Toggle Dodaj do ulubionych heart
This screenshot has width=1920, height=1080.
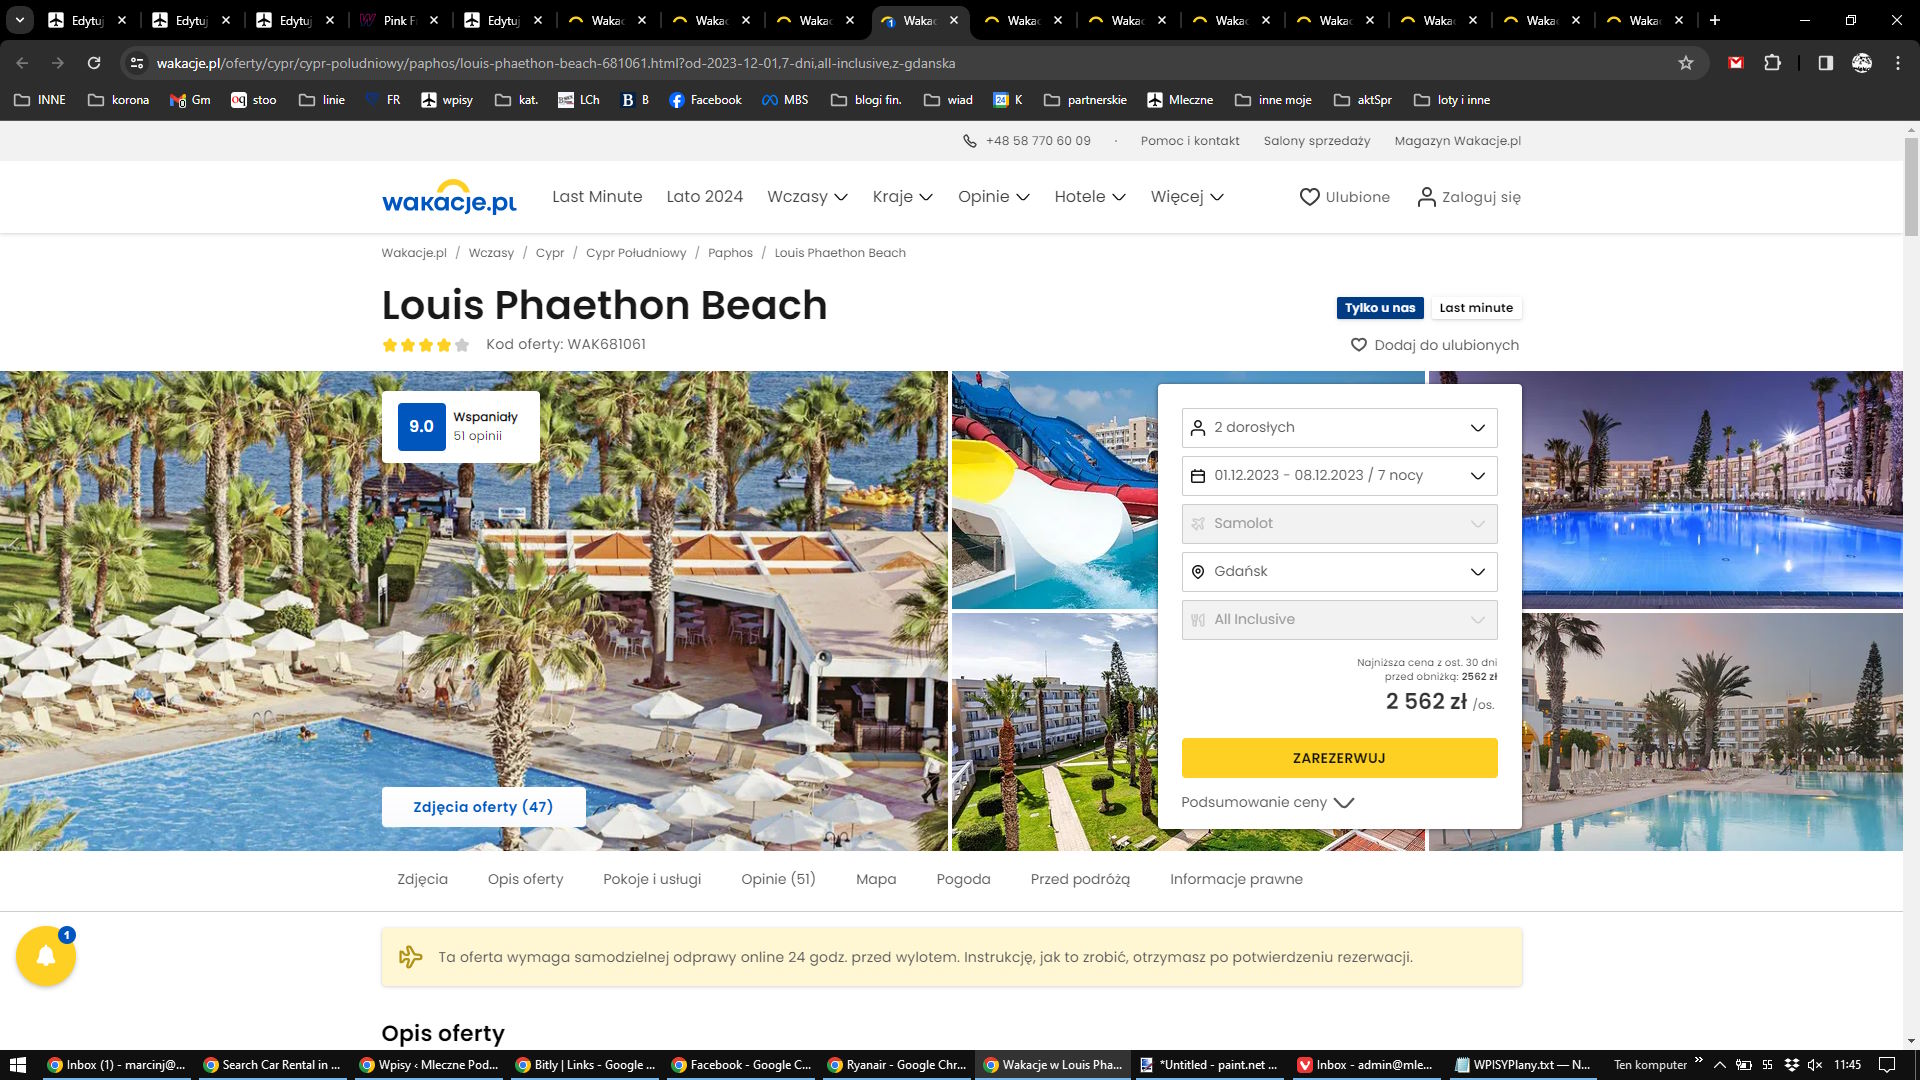[1358, 345]
